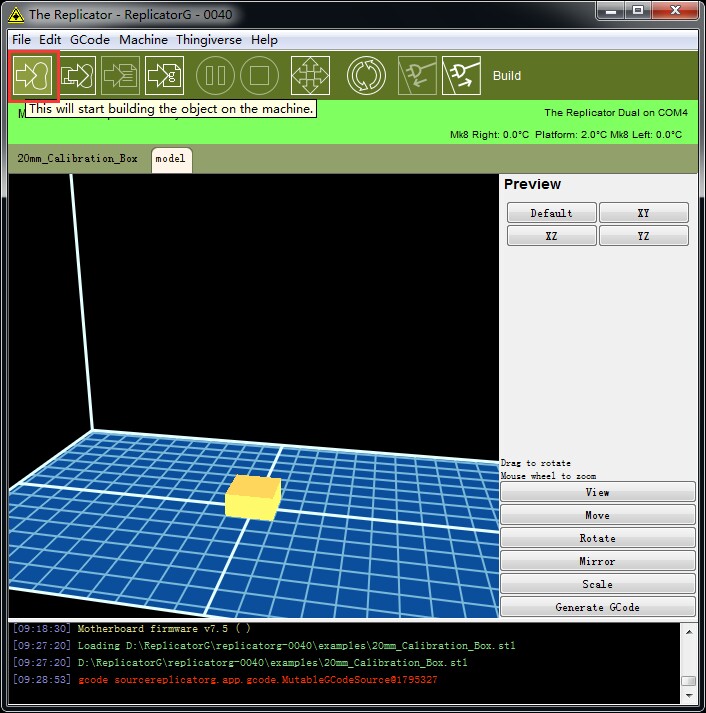Screen dimensions: 706x713
Task: Click the Stop build icon
Action: [259, 75]
